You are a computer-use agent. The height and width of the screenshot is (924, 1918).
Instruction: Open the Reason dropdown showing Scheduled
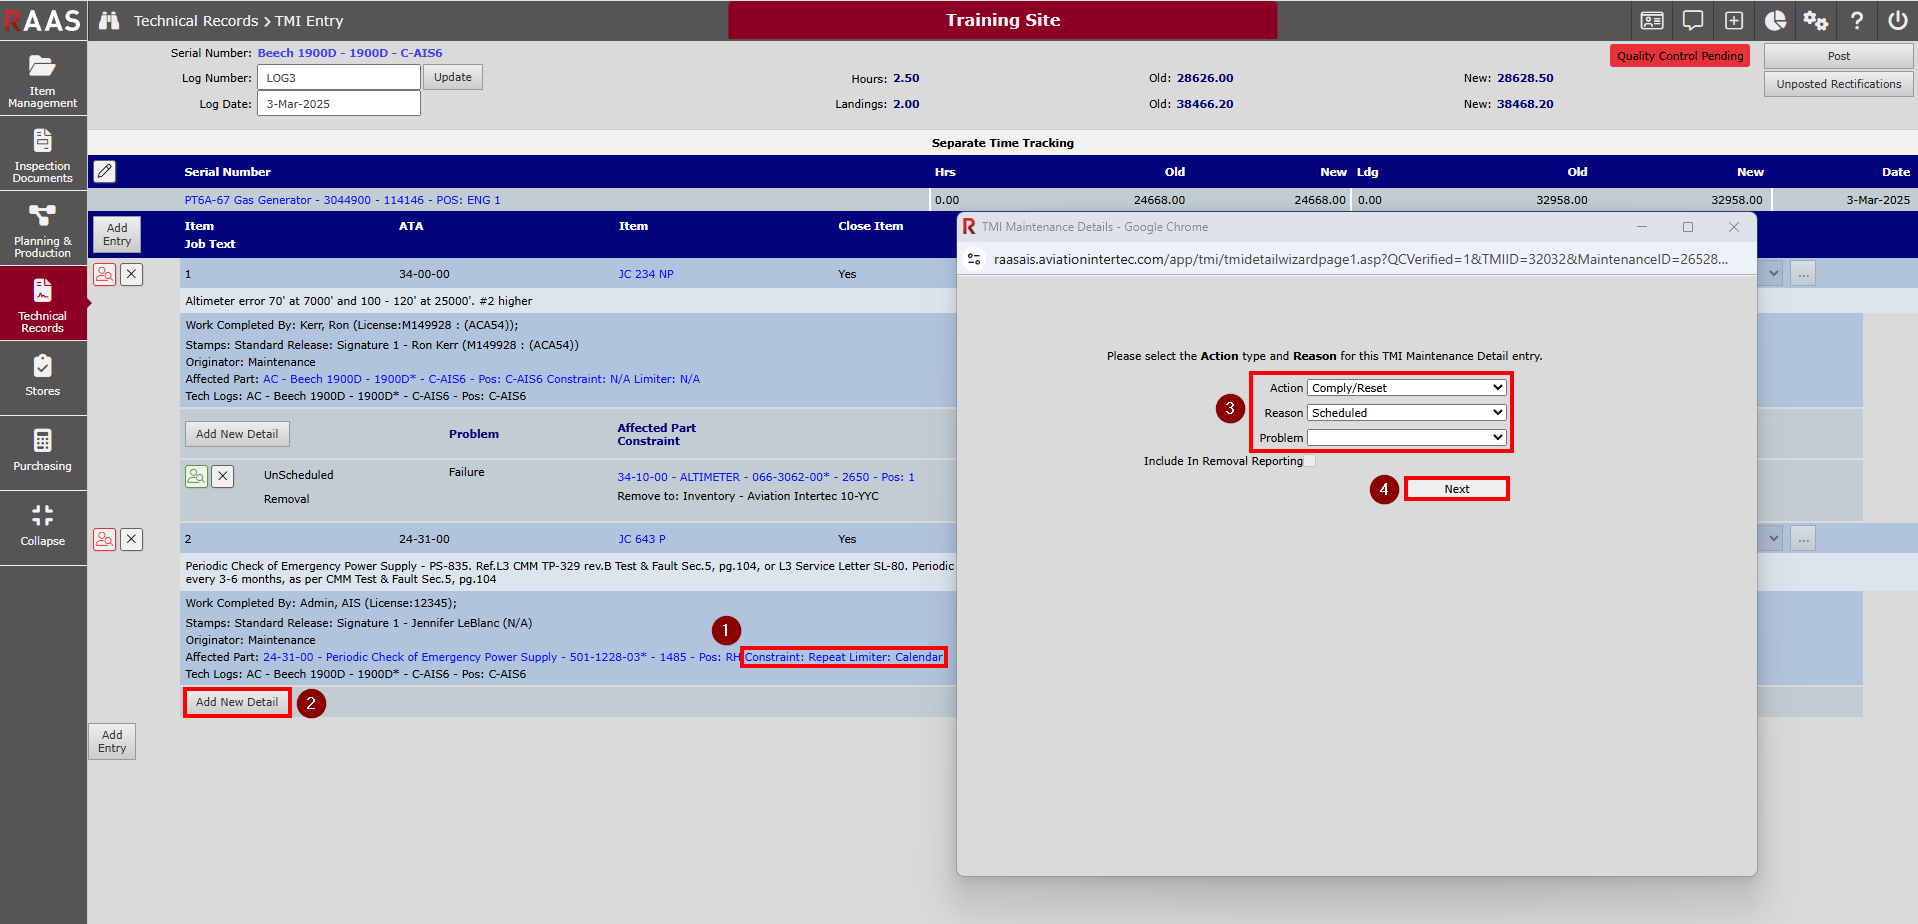point(1406,413)
